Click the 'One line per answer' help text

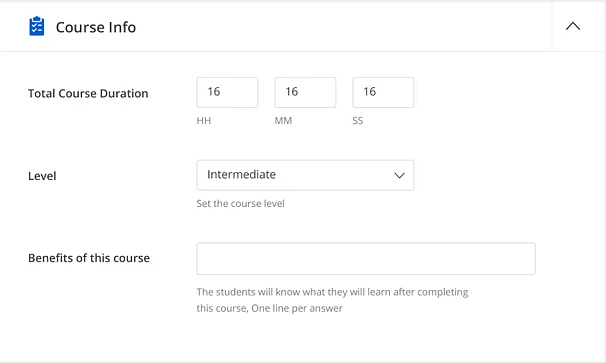click(297, 308)
